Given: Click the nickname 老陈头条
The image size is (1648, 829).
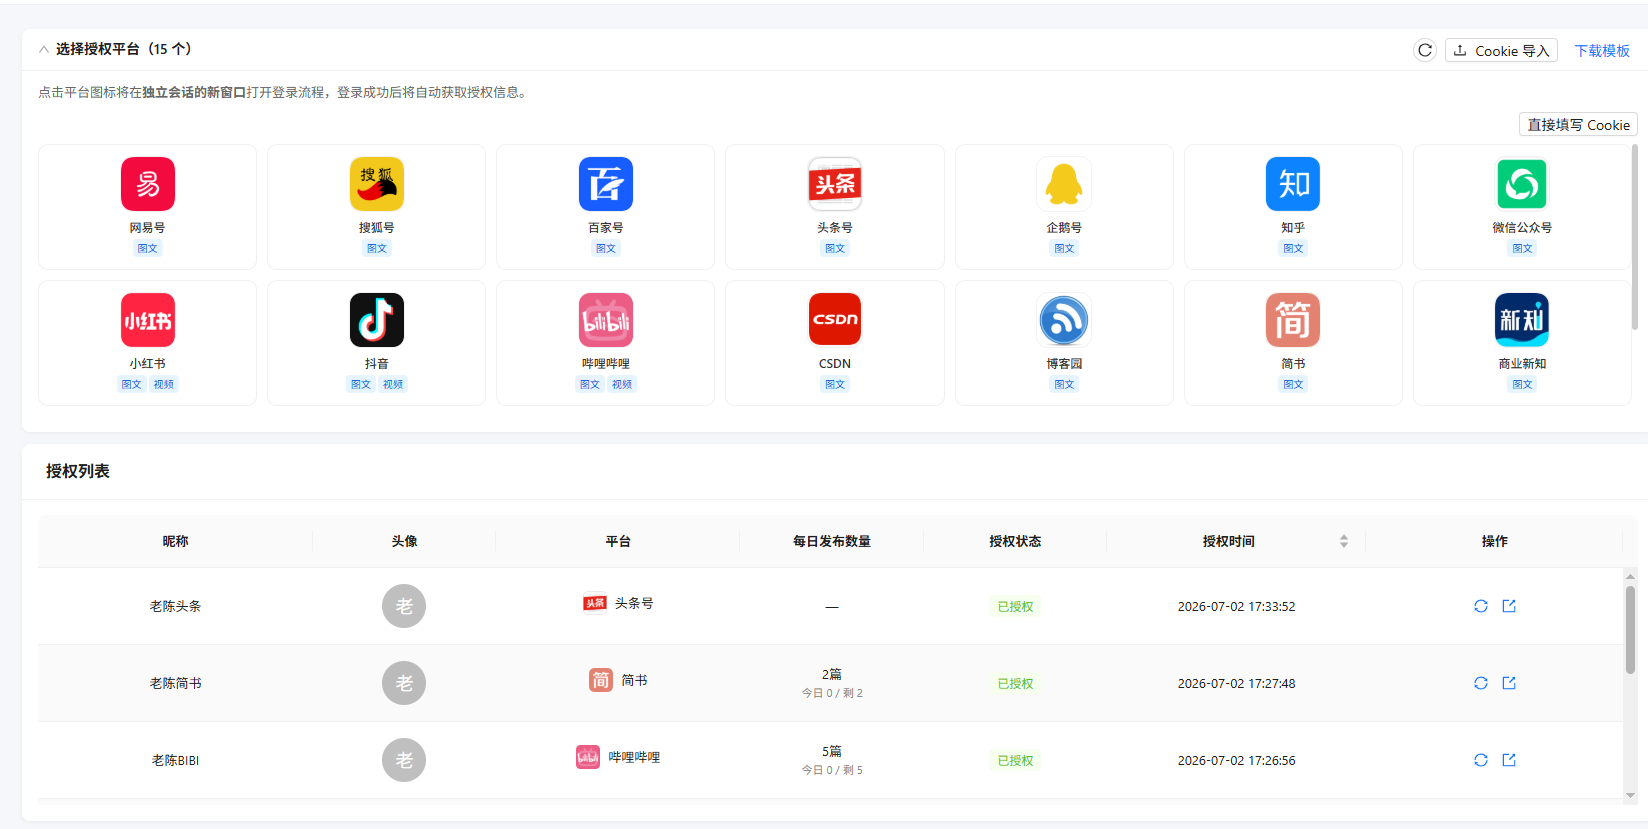Looking at the screenshot, I should [x=175, y=606].
